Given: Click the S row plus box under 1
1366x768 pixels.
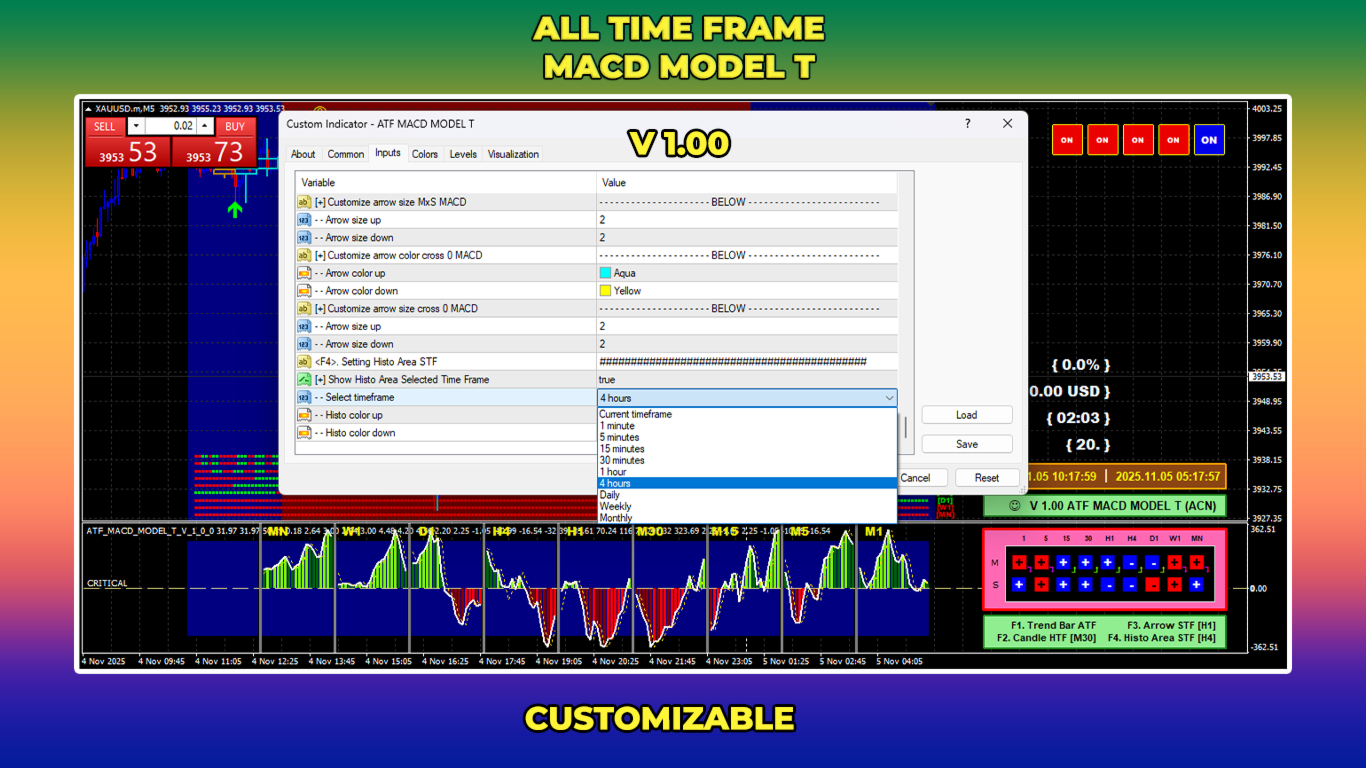Looking at the screenshot, I should click(x=1019, y=585).
